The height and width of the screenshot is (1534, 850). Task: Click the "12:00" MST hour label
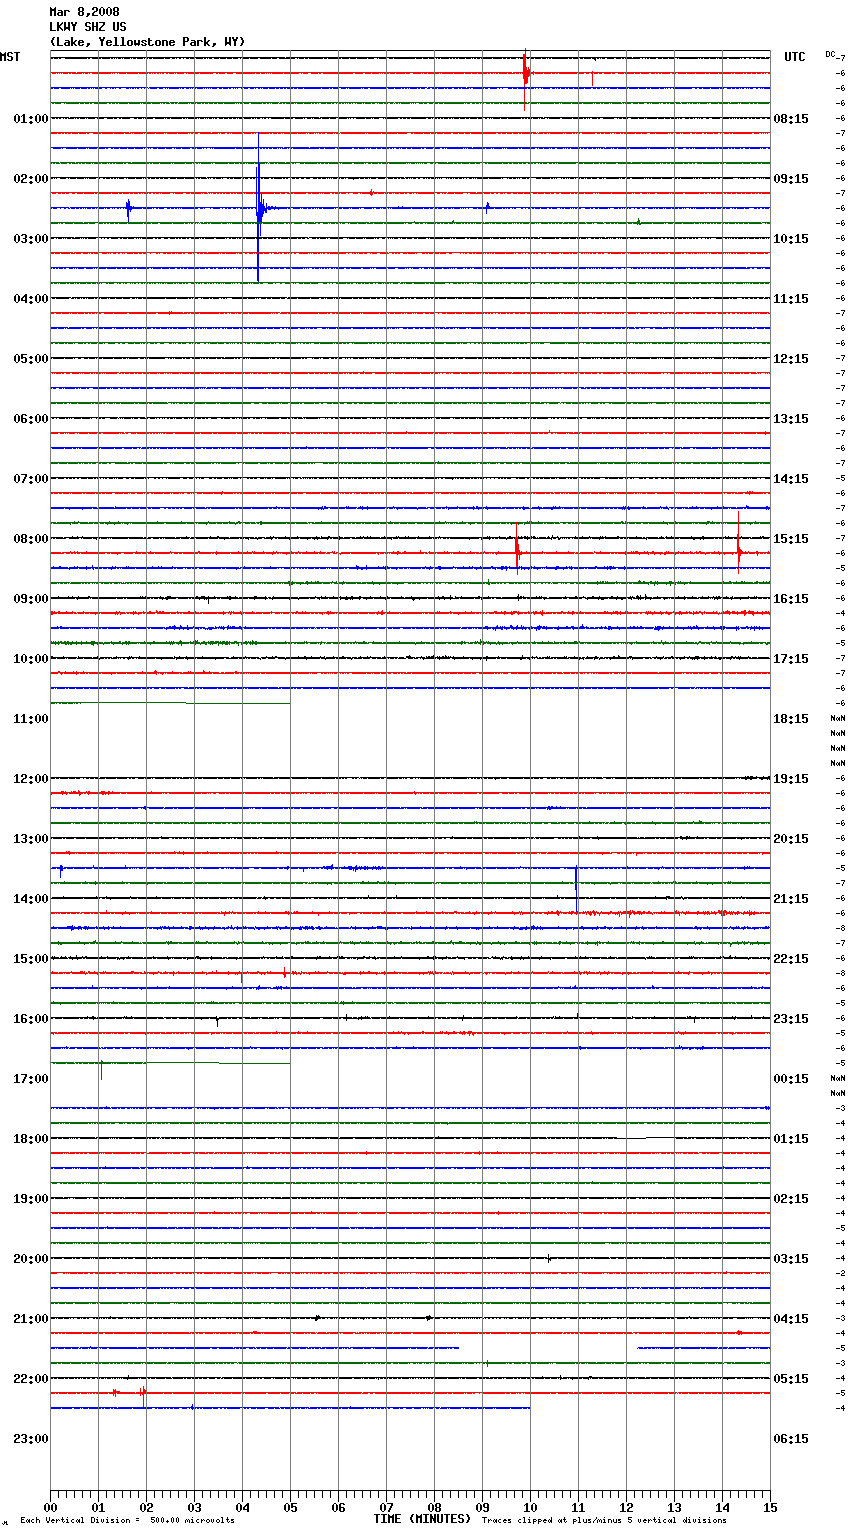31,779
